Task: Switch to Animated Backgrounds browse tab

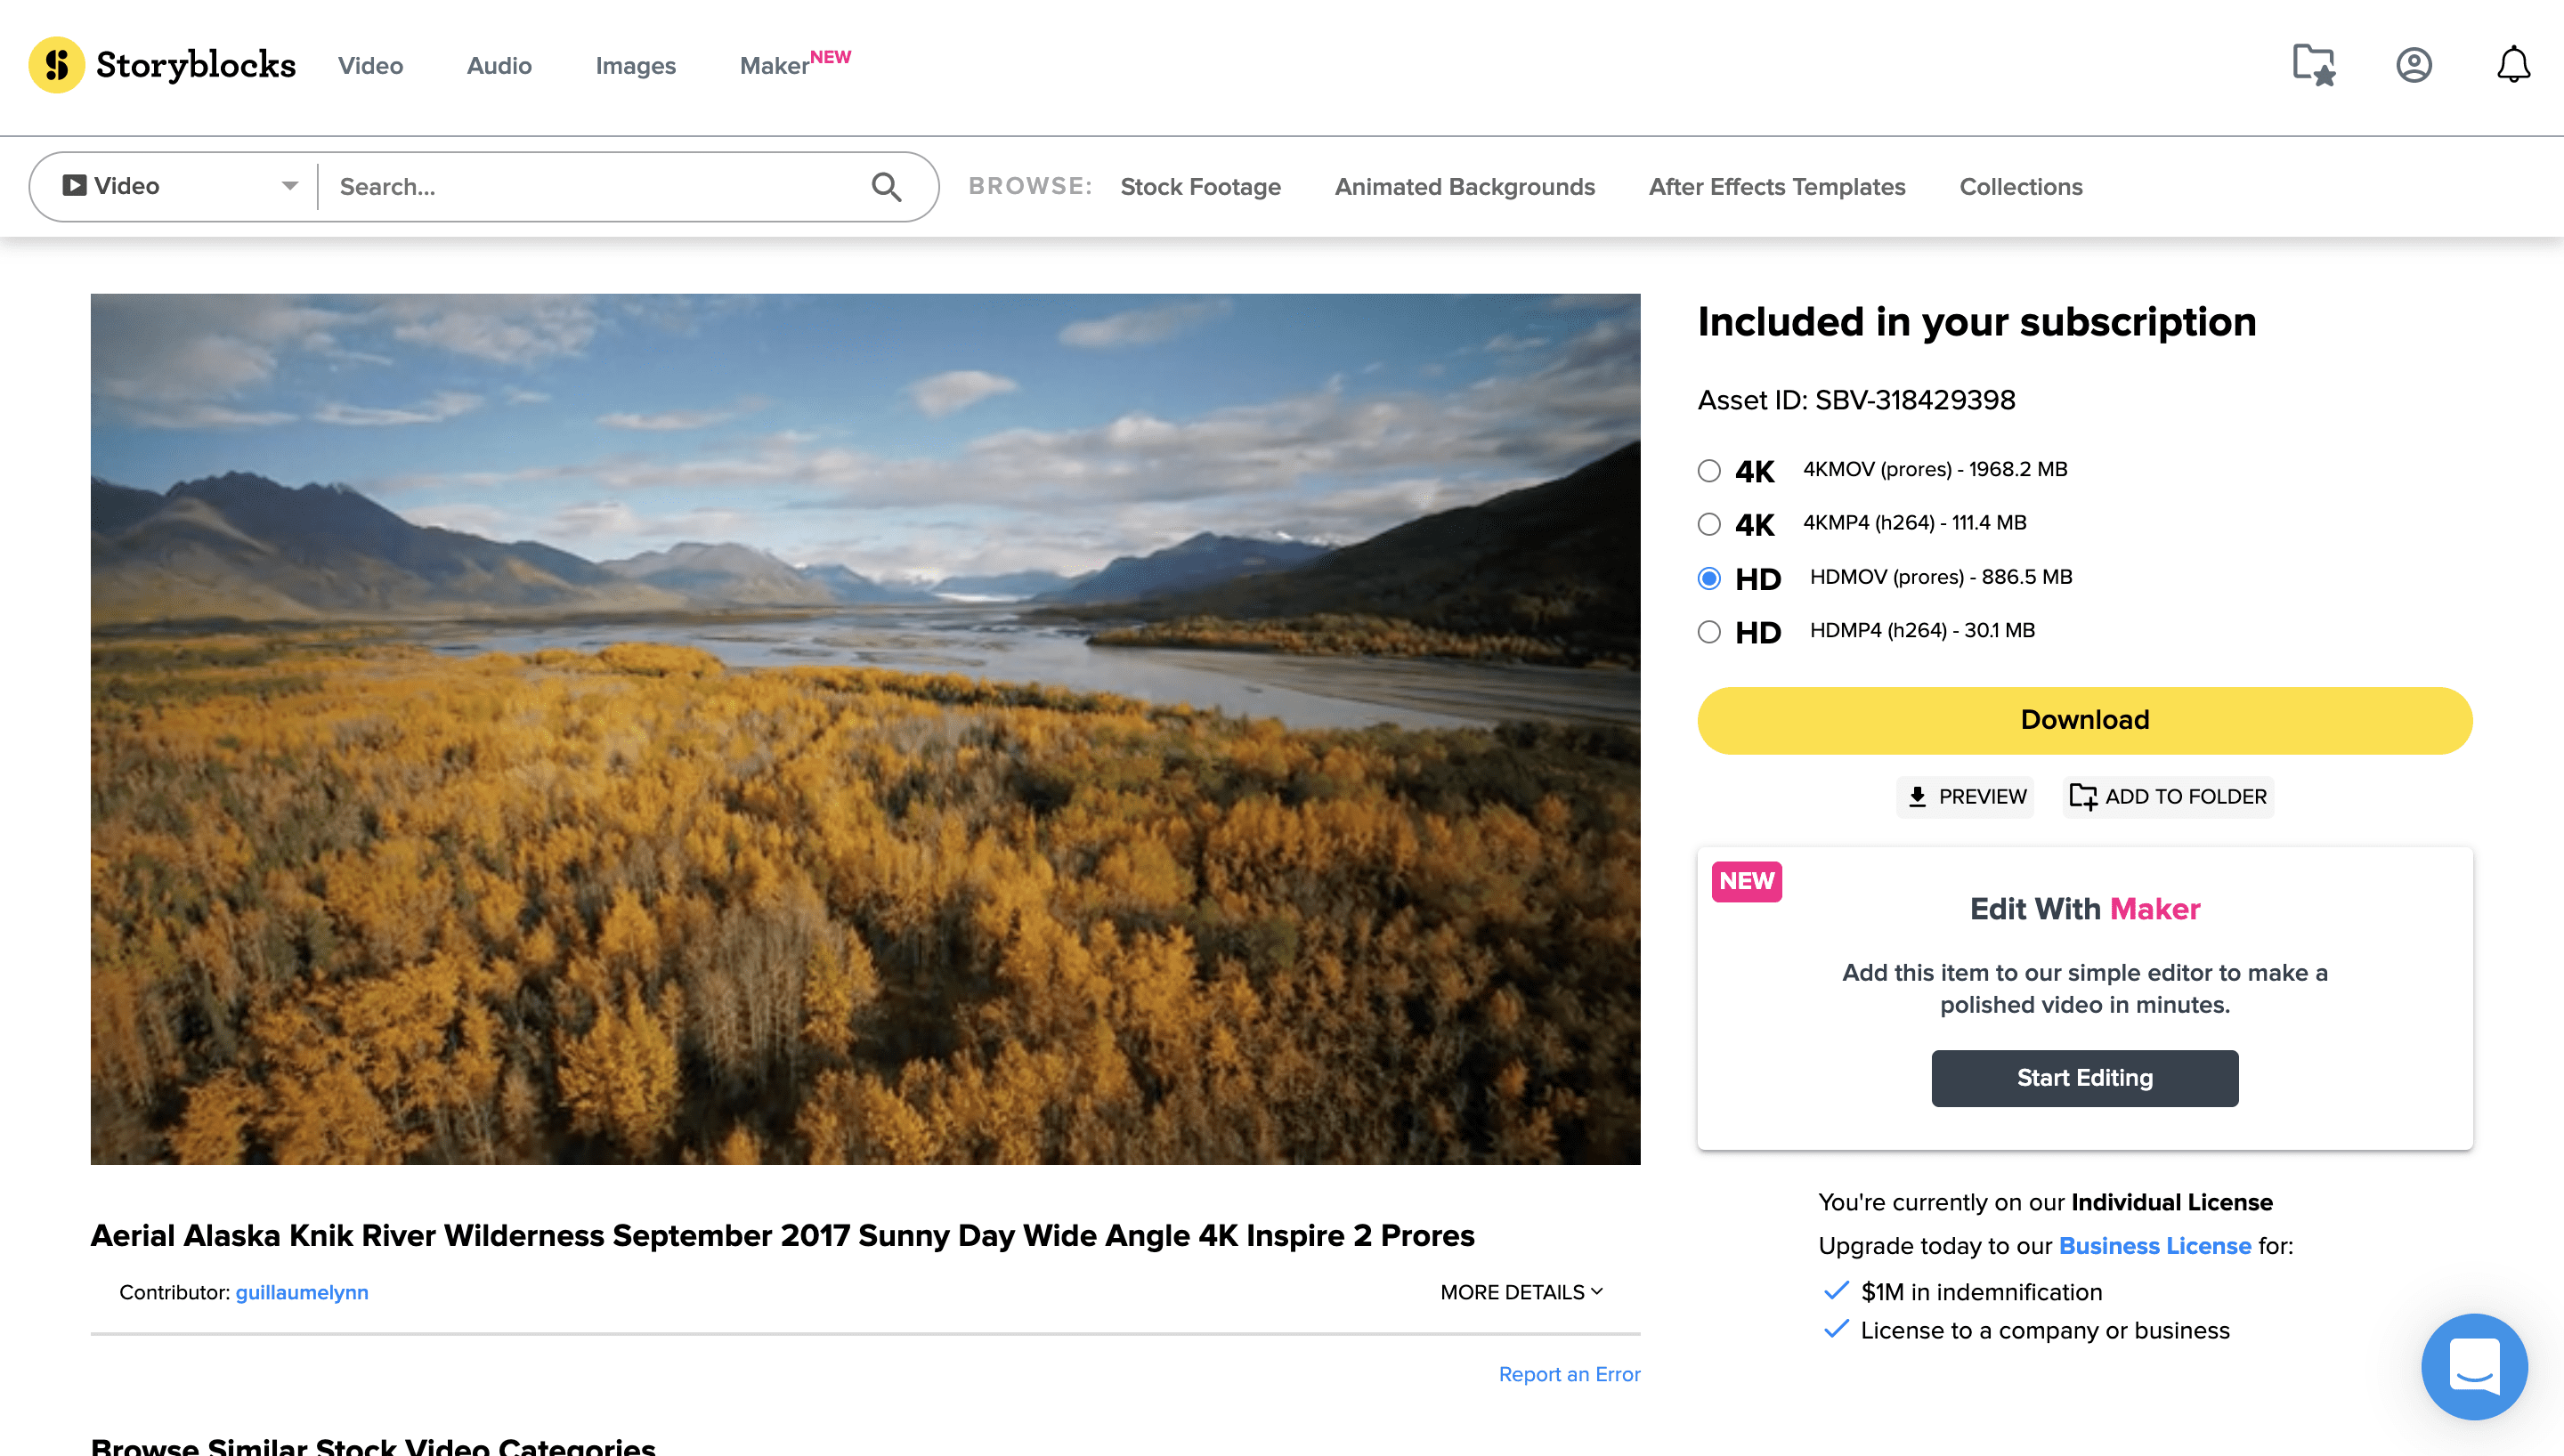Action: point(1464,186)
